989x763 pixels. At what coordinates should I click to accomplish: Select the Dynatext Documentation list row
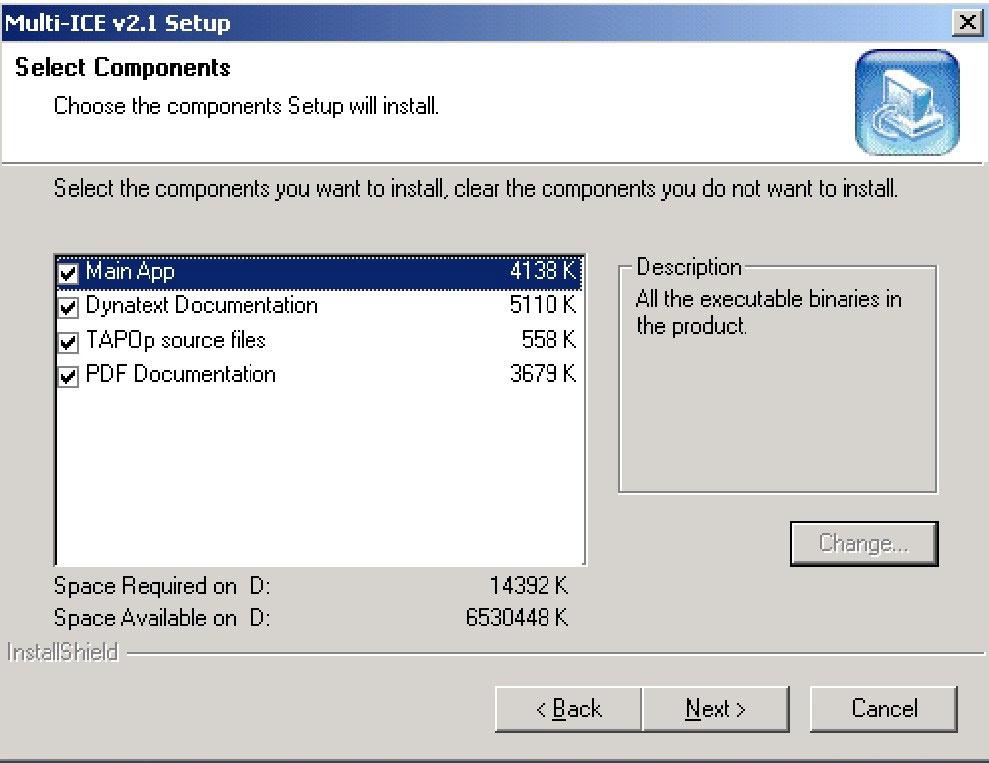point(200,305)
